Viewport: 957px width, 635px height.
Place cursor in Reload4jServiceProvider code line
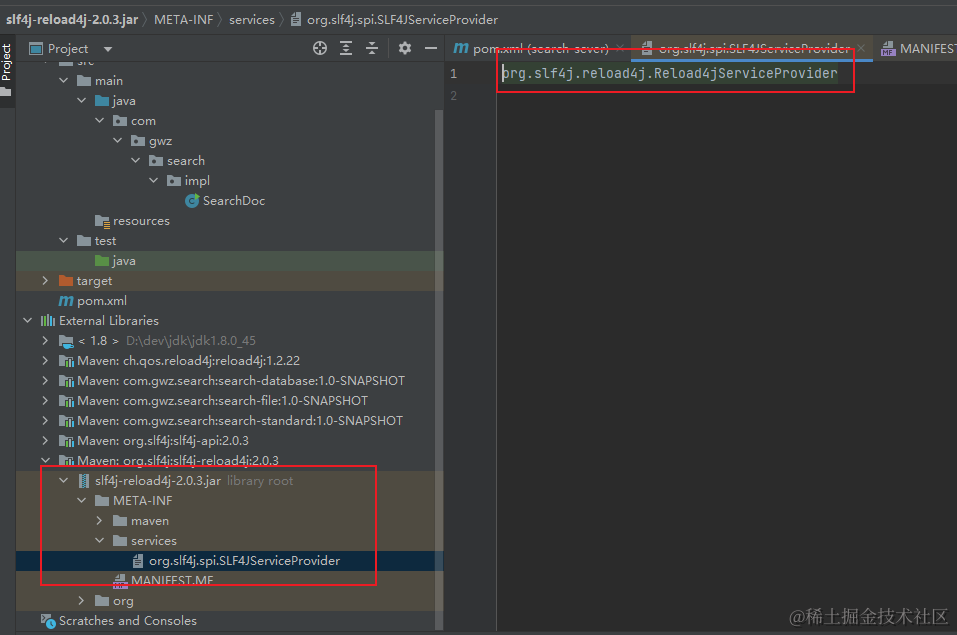tap(670, 73)
